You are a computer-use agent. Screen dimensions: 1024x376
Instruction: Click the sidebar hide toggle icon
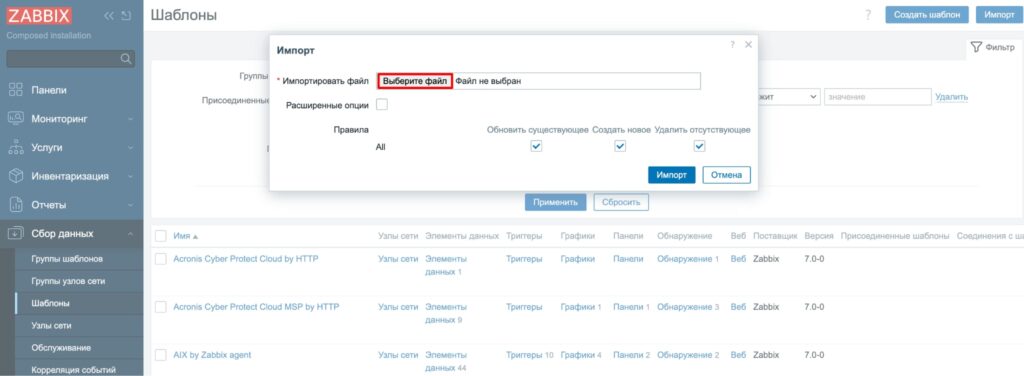pos(127,16)
